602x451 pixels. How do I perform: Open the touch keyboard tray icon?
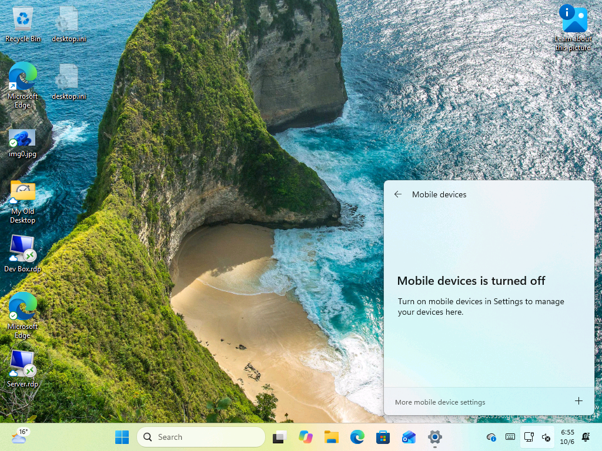(x=510, y=436)
